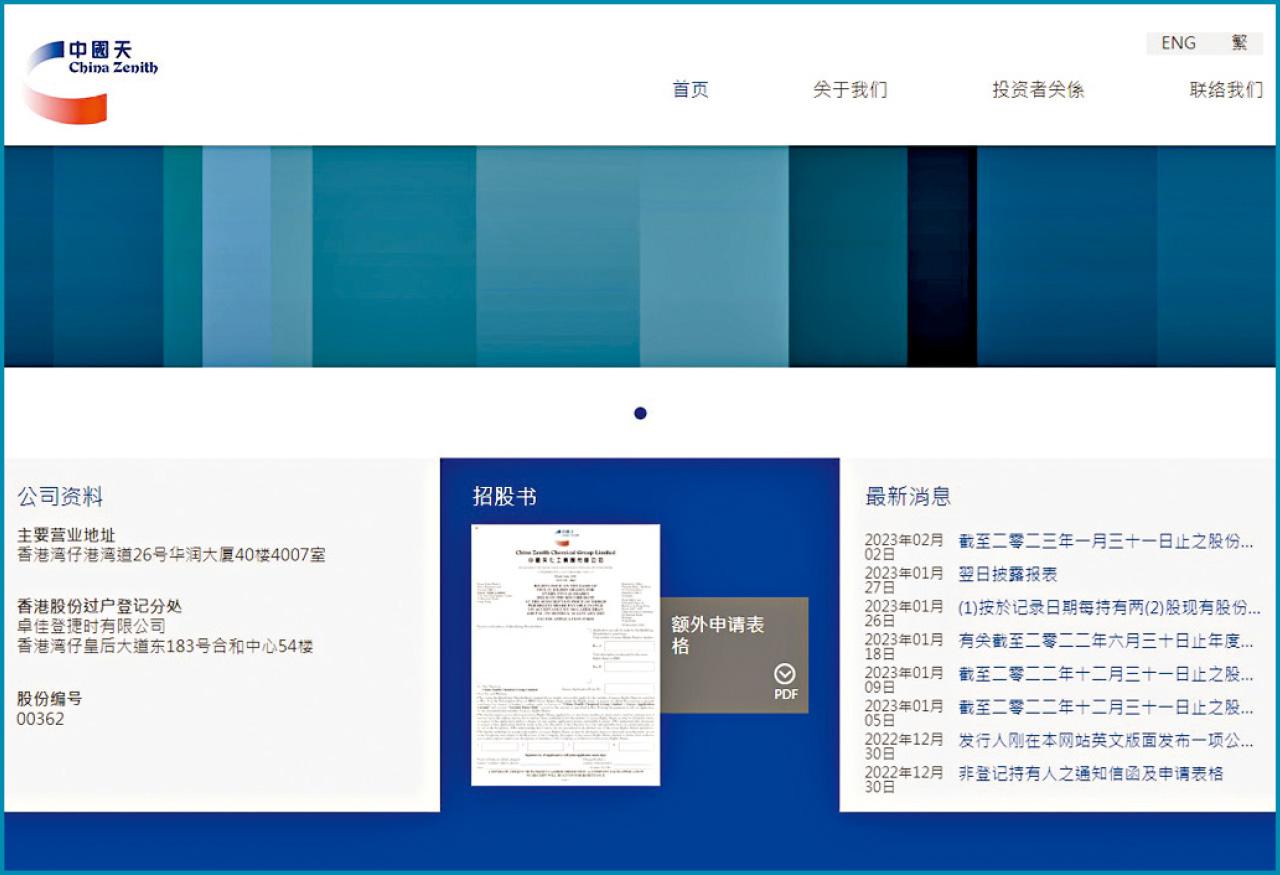Switch to Traditional Chinese 繁
The height and width of the screenshot is (875, 1280).
click(x=1240, y=43)
